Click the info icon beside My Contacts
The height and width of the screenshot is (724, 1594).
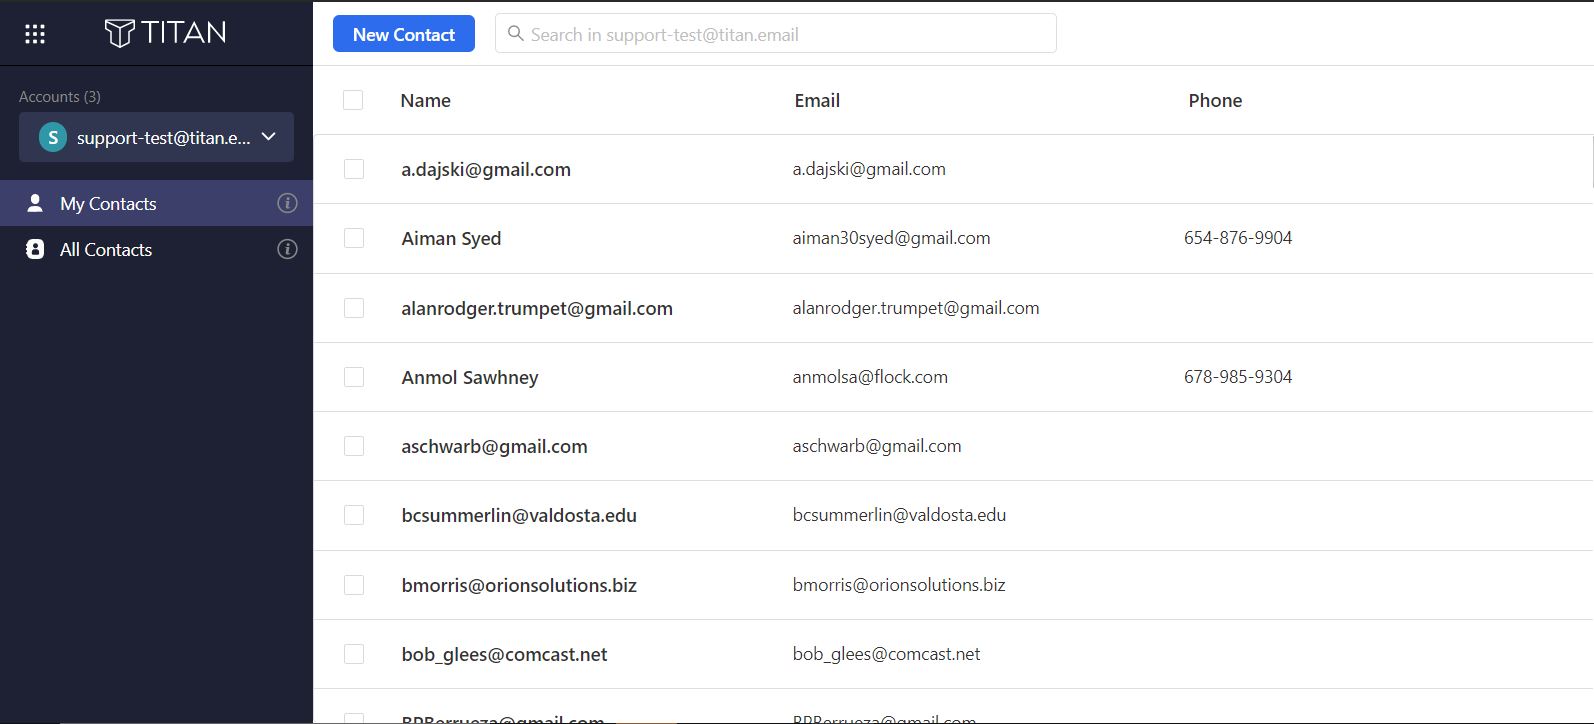click(287, 203)
